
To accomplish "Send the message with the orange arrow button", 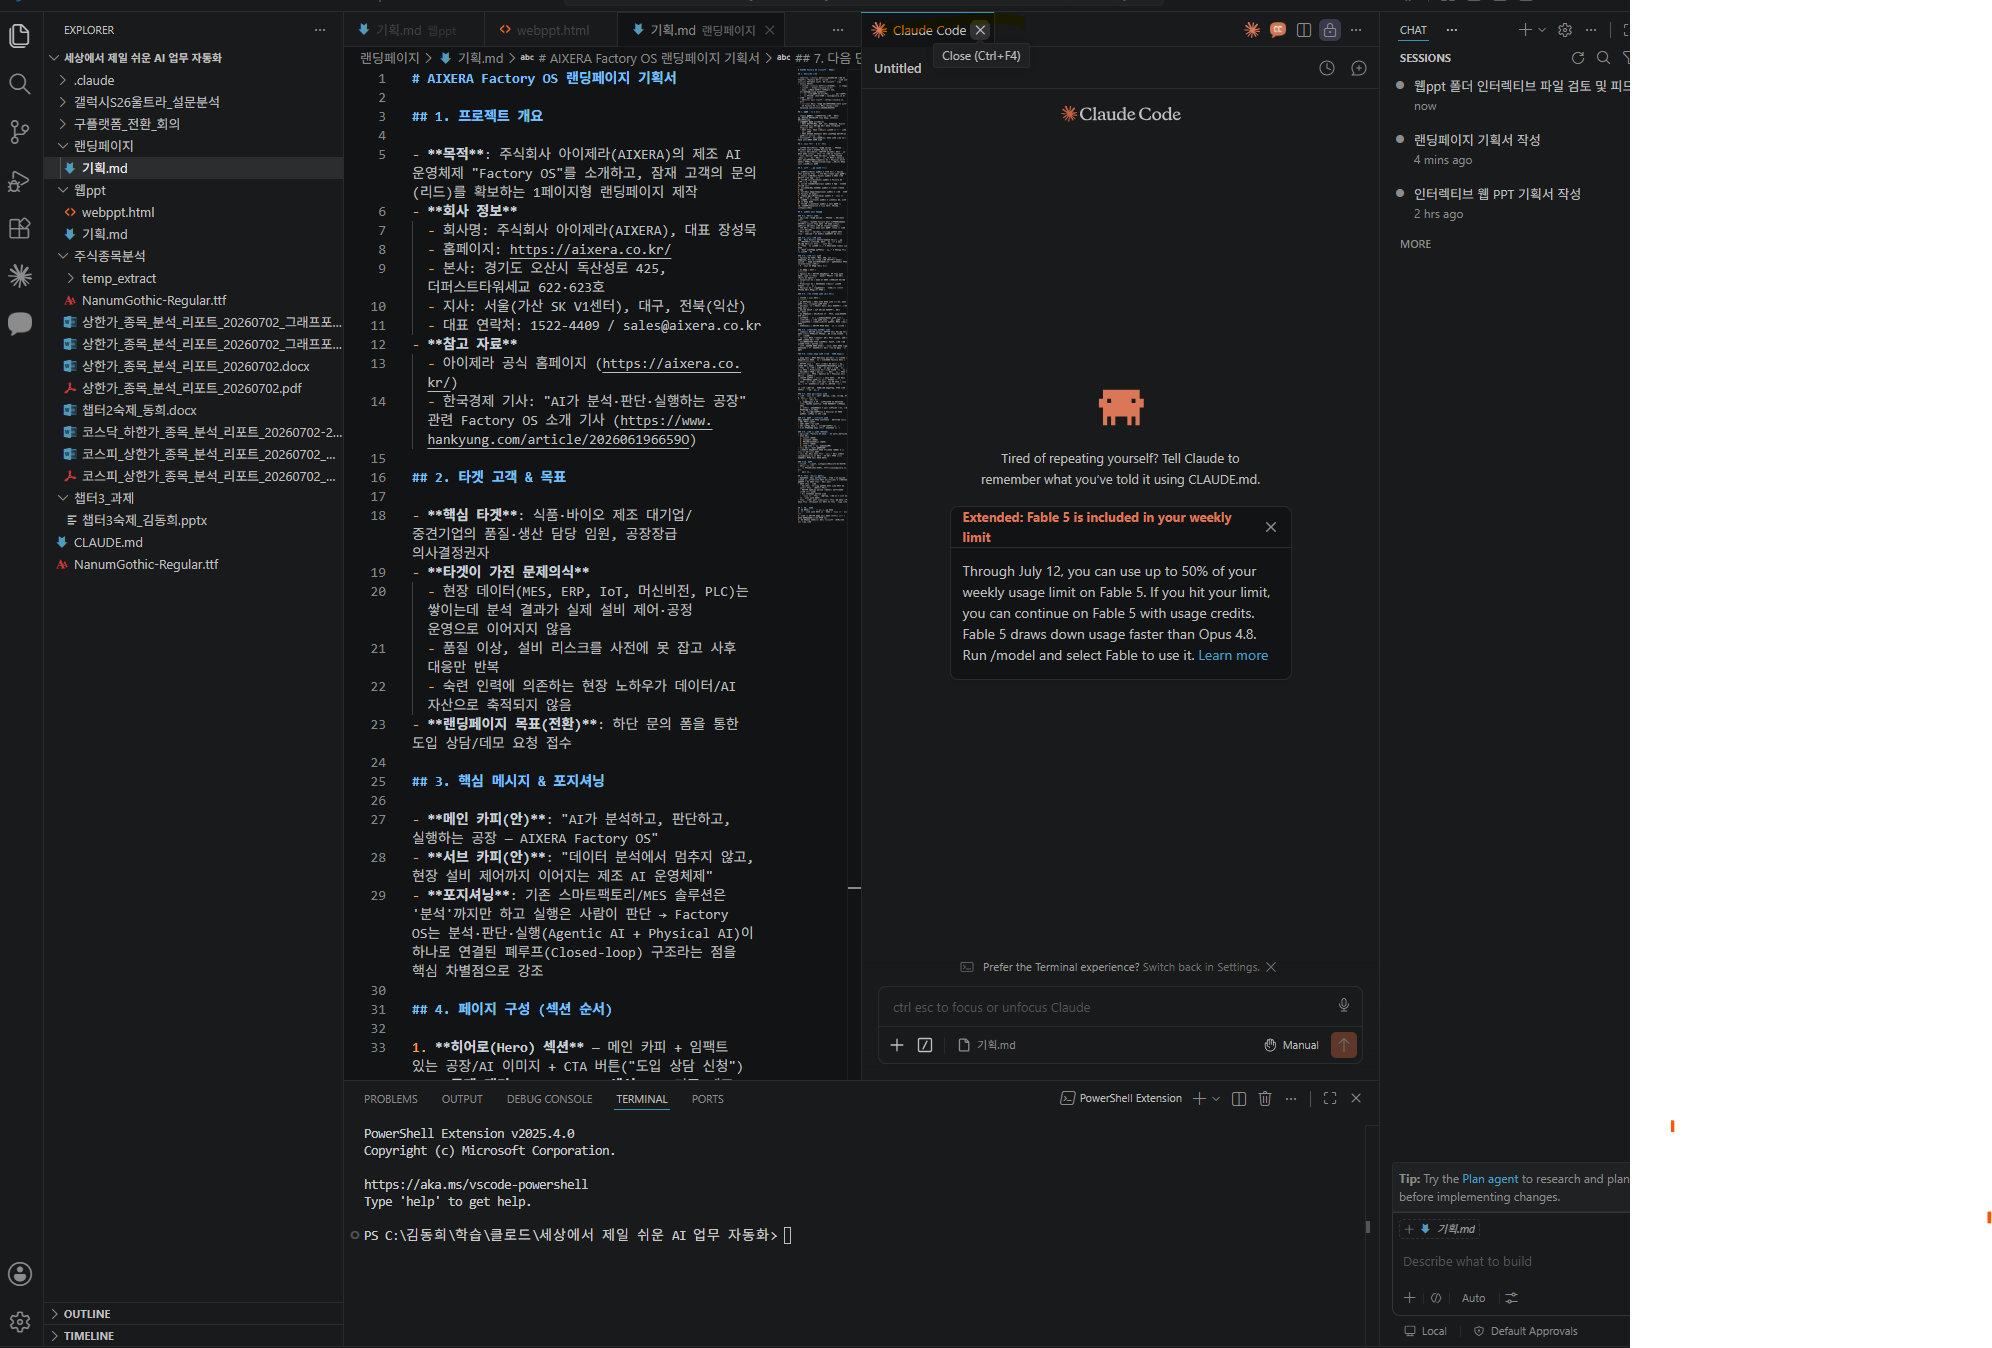I will tap(1344, 1045).
